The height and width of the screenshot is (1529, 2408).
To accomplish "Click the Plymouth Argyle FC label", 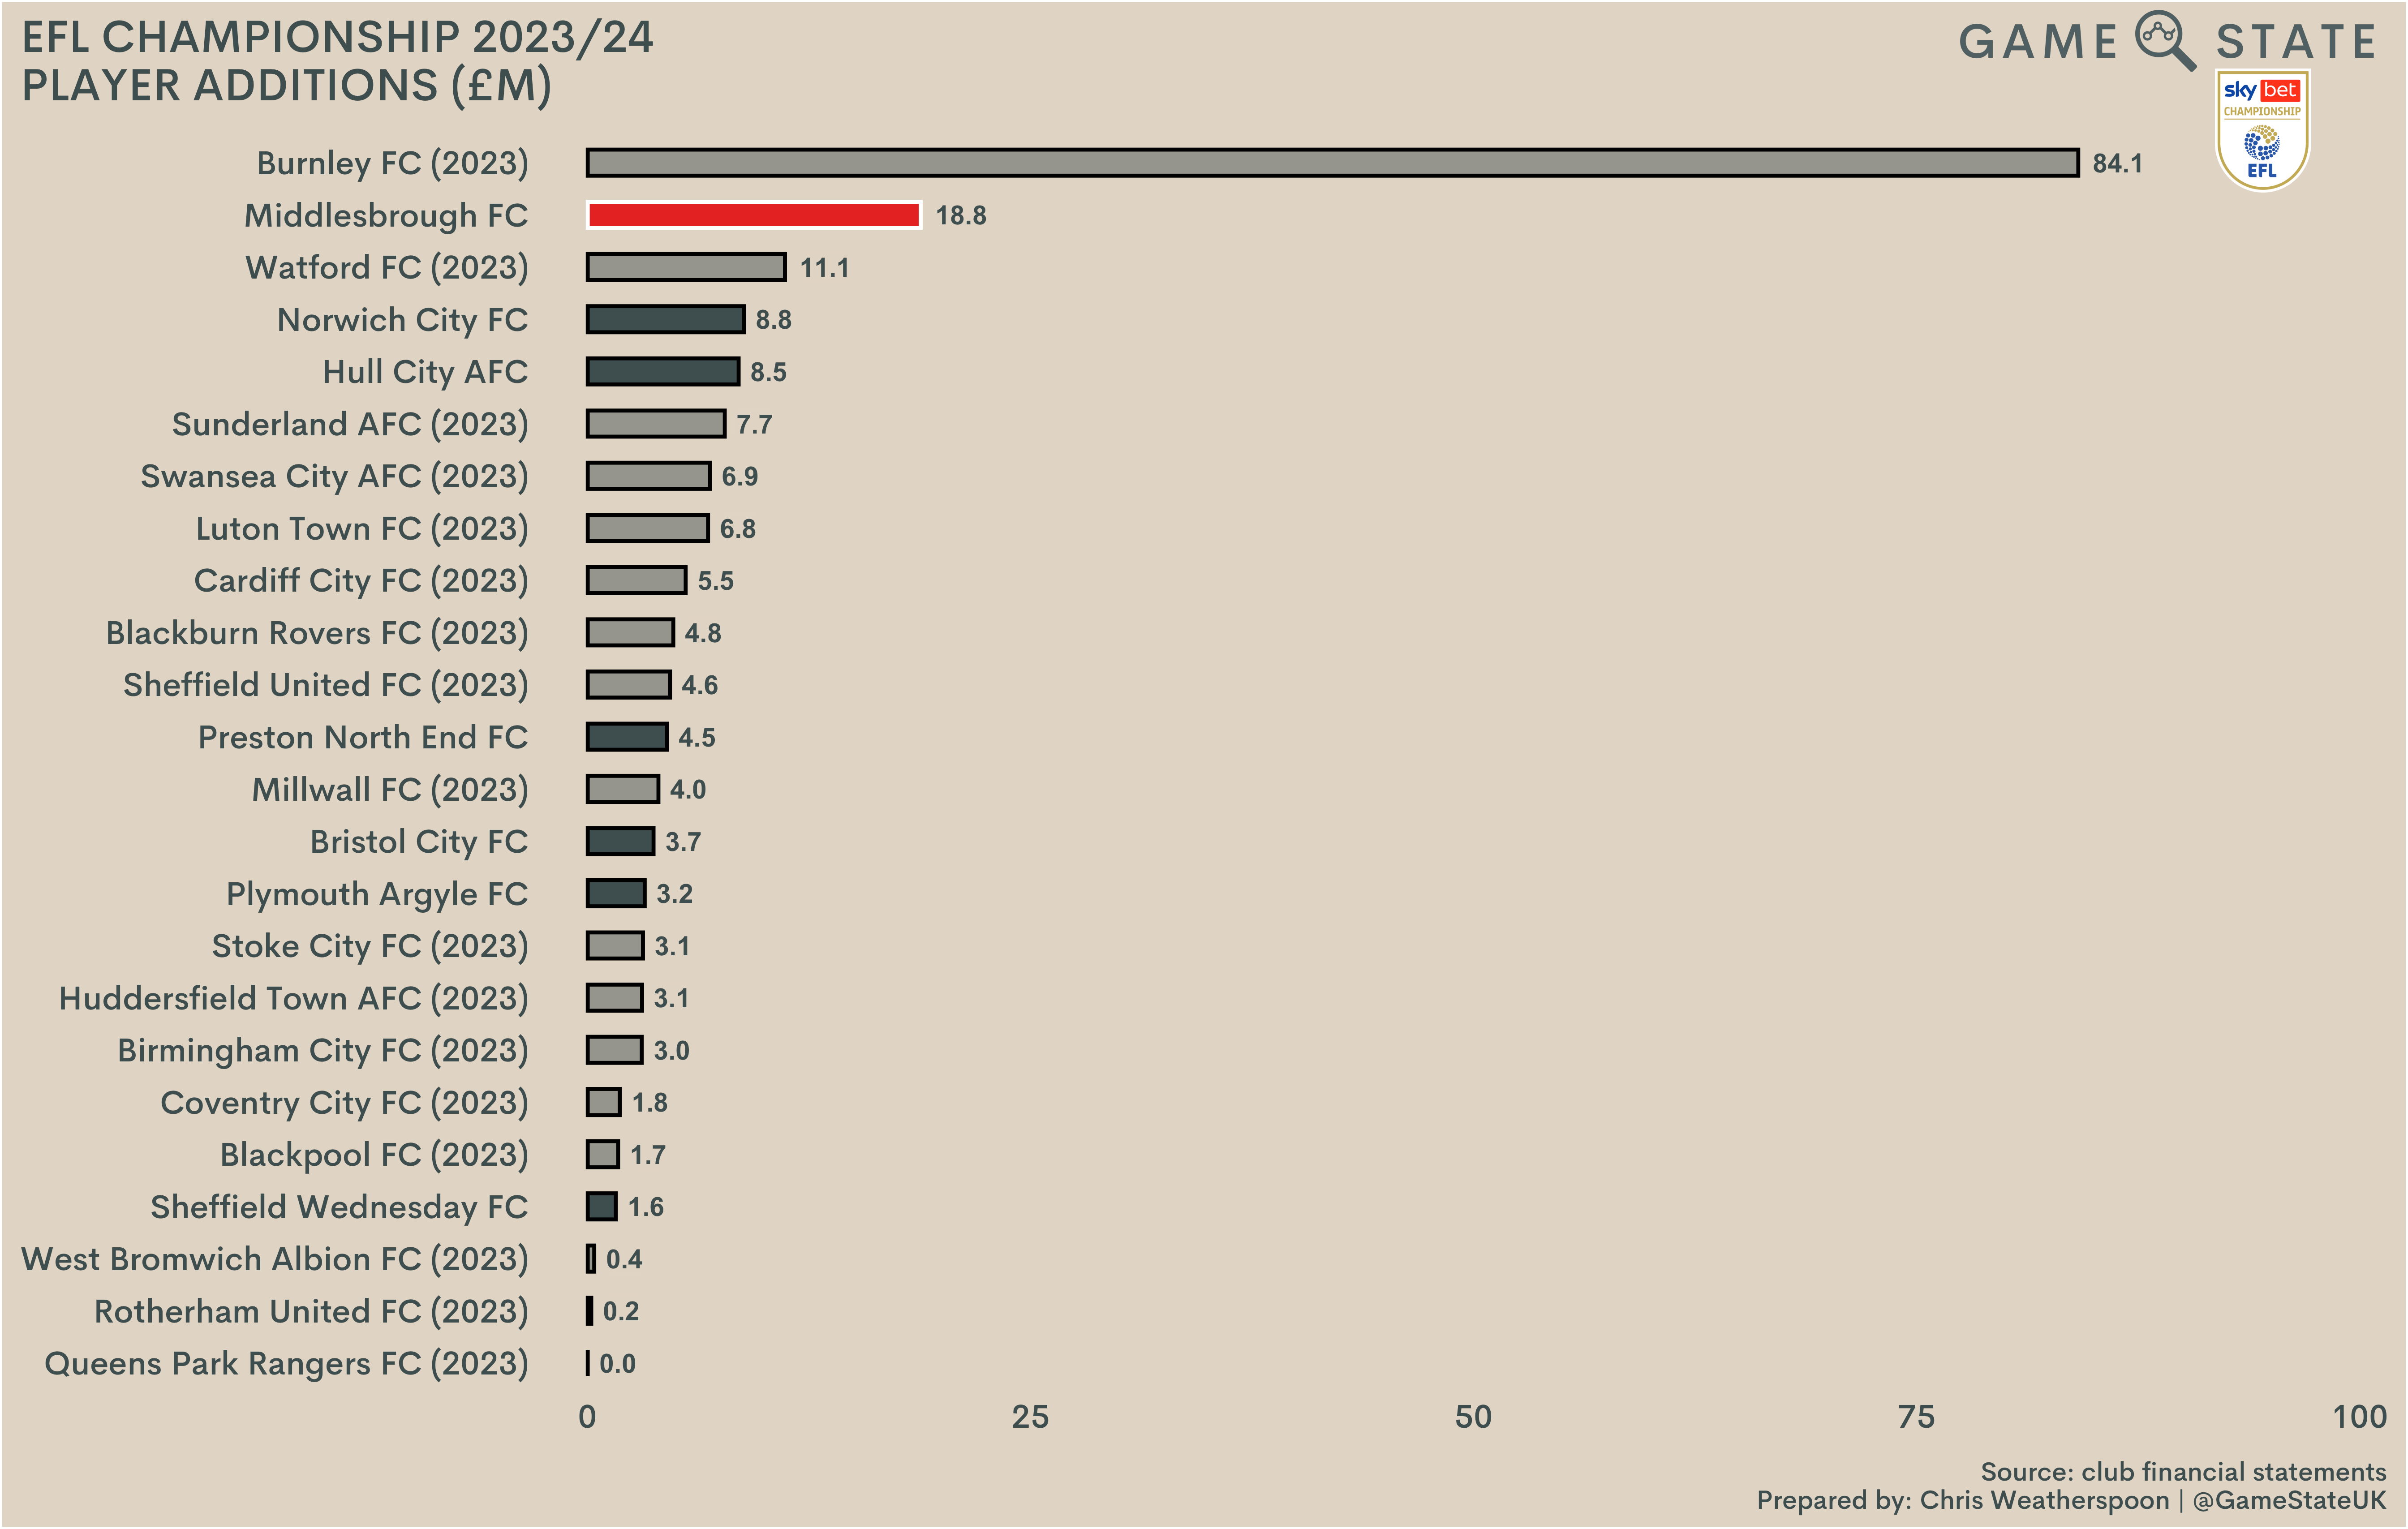I will coord(377,894).
